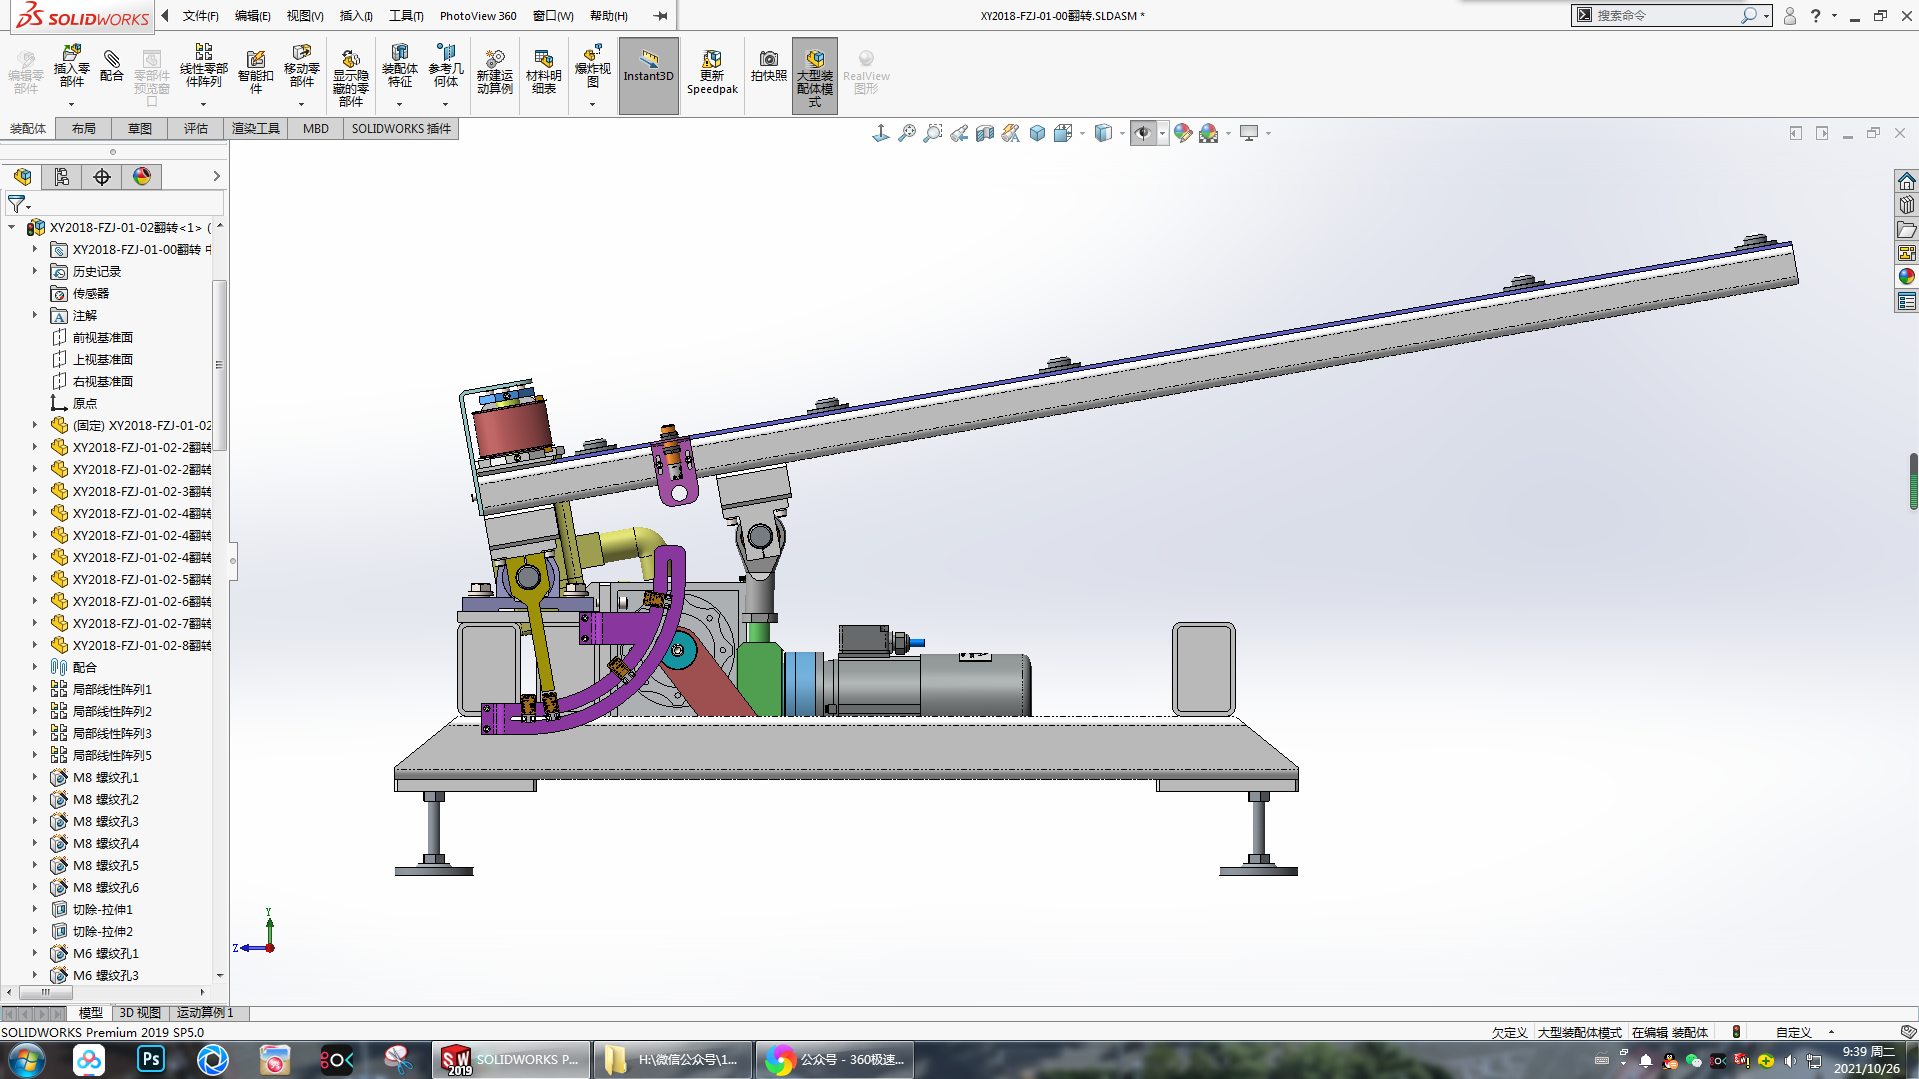The height and width of the screenshot is (1079, 1919).
Task: Open the FeatureManager design tree tab
Action: tap(22, 177)
